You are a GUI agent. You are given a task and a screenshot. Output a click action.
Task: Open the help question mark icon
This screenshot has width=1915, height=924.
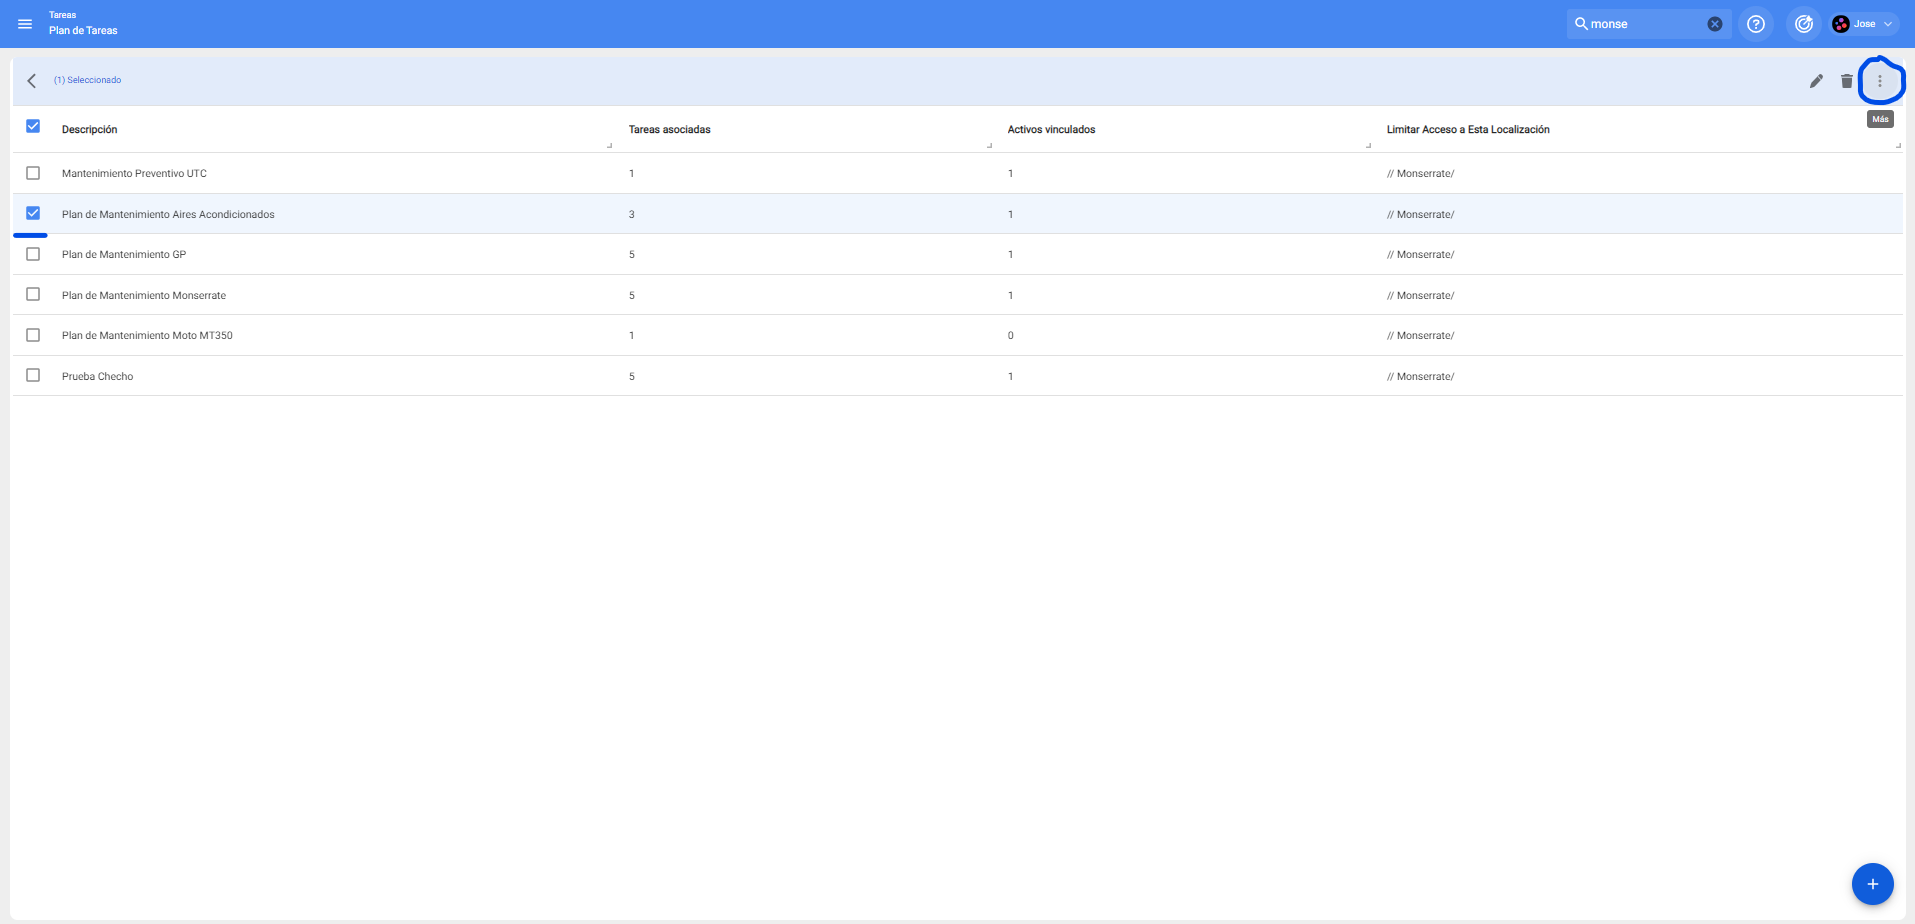point(1755,24)
